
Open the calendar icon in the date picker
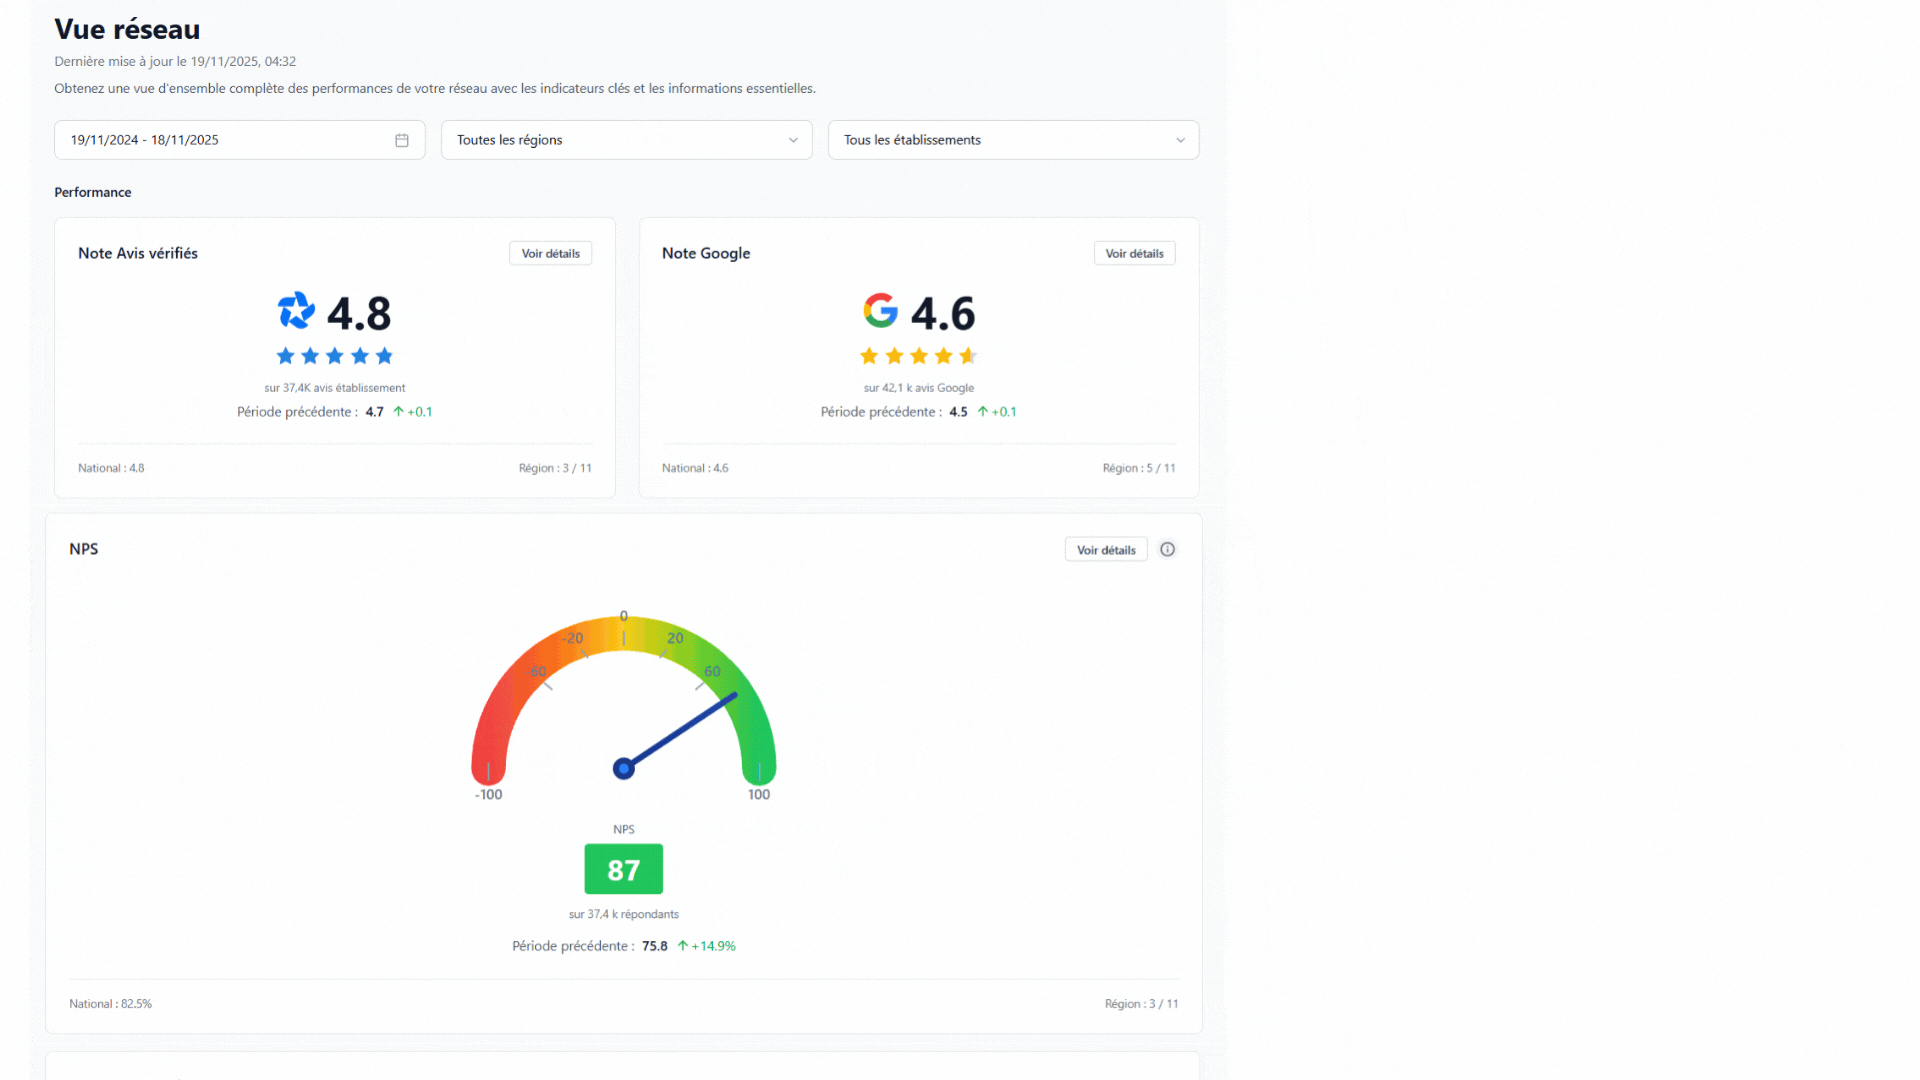[402, 140]
